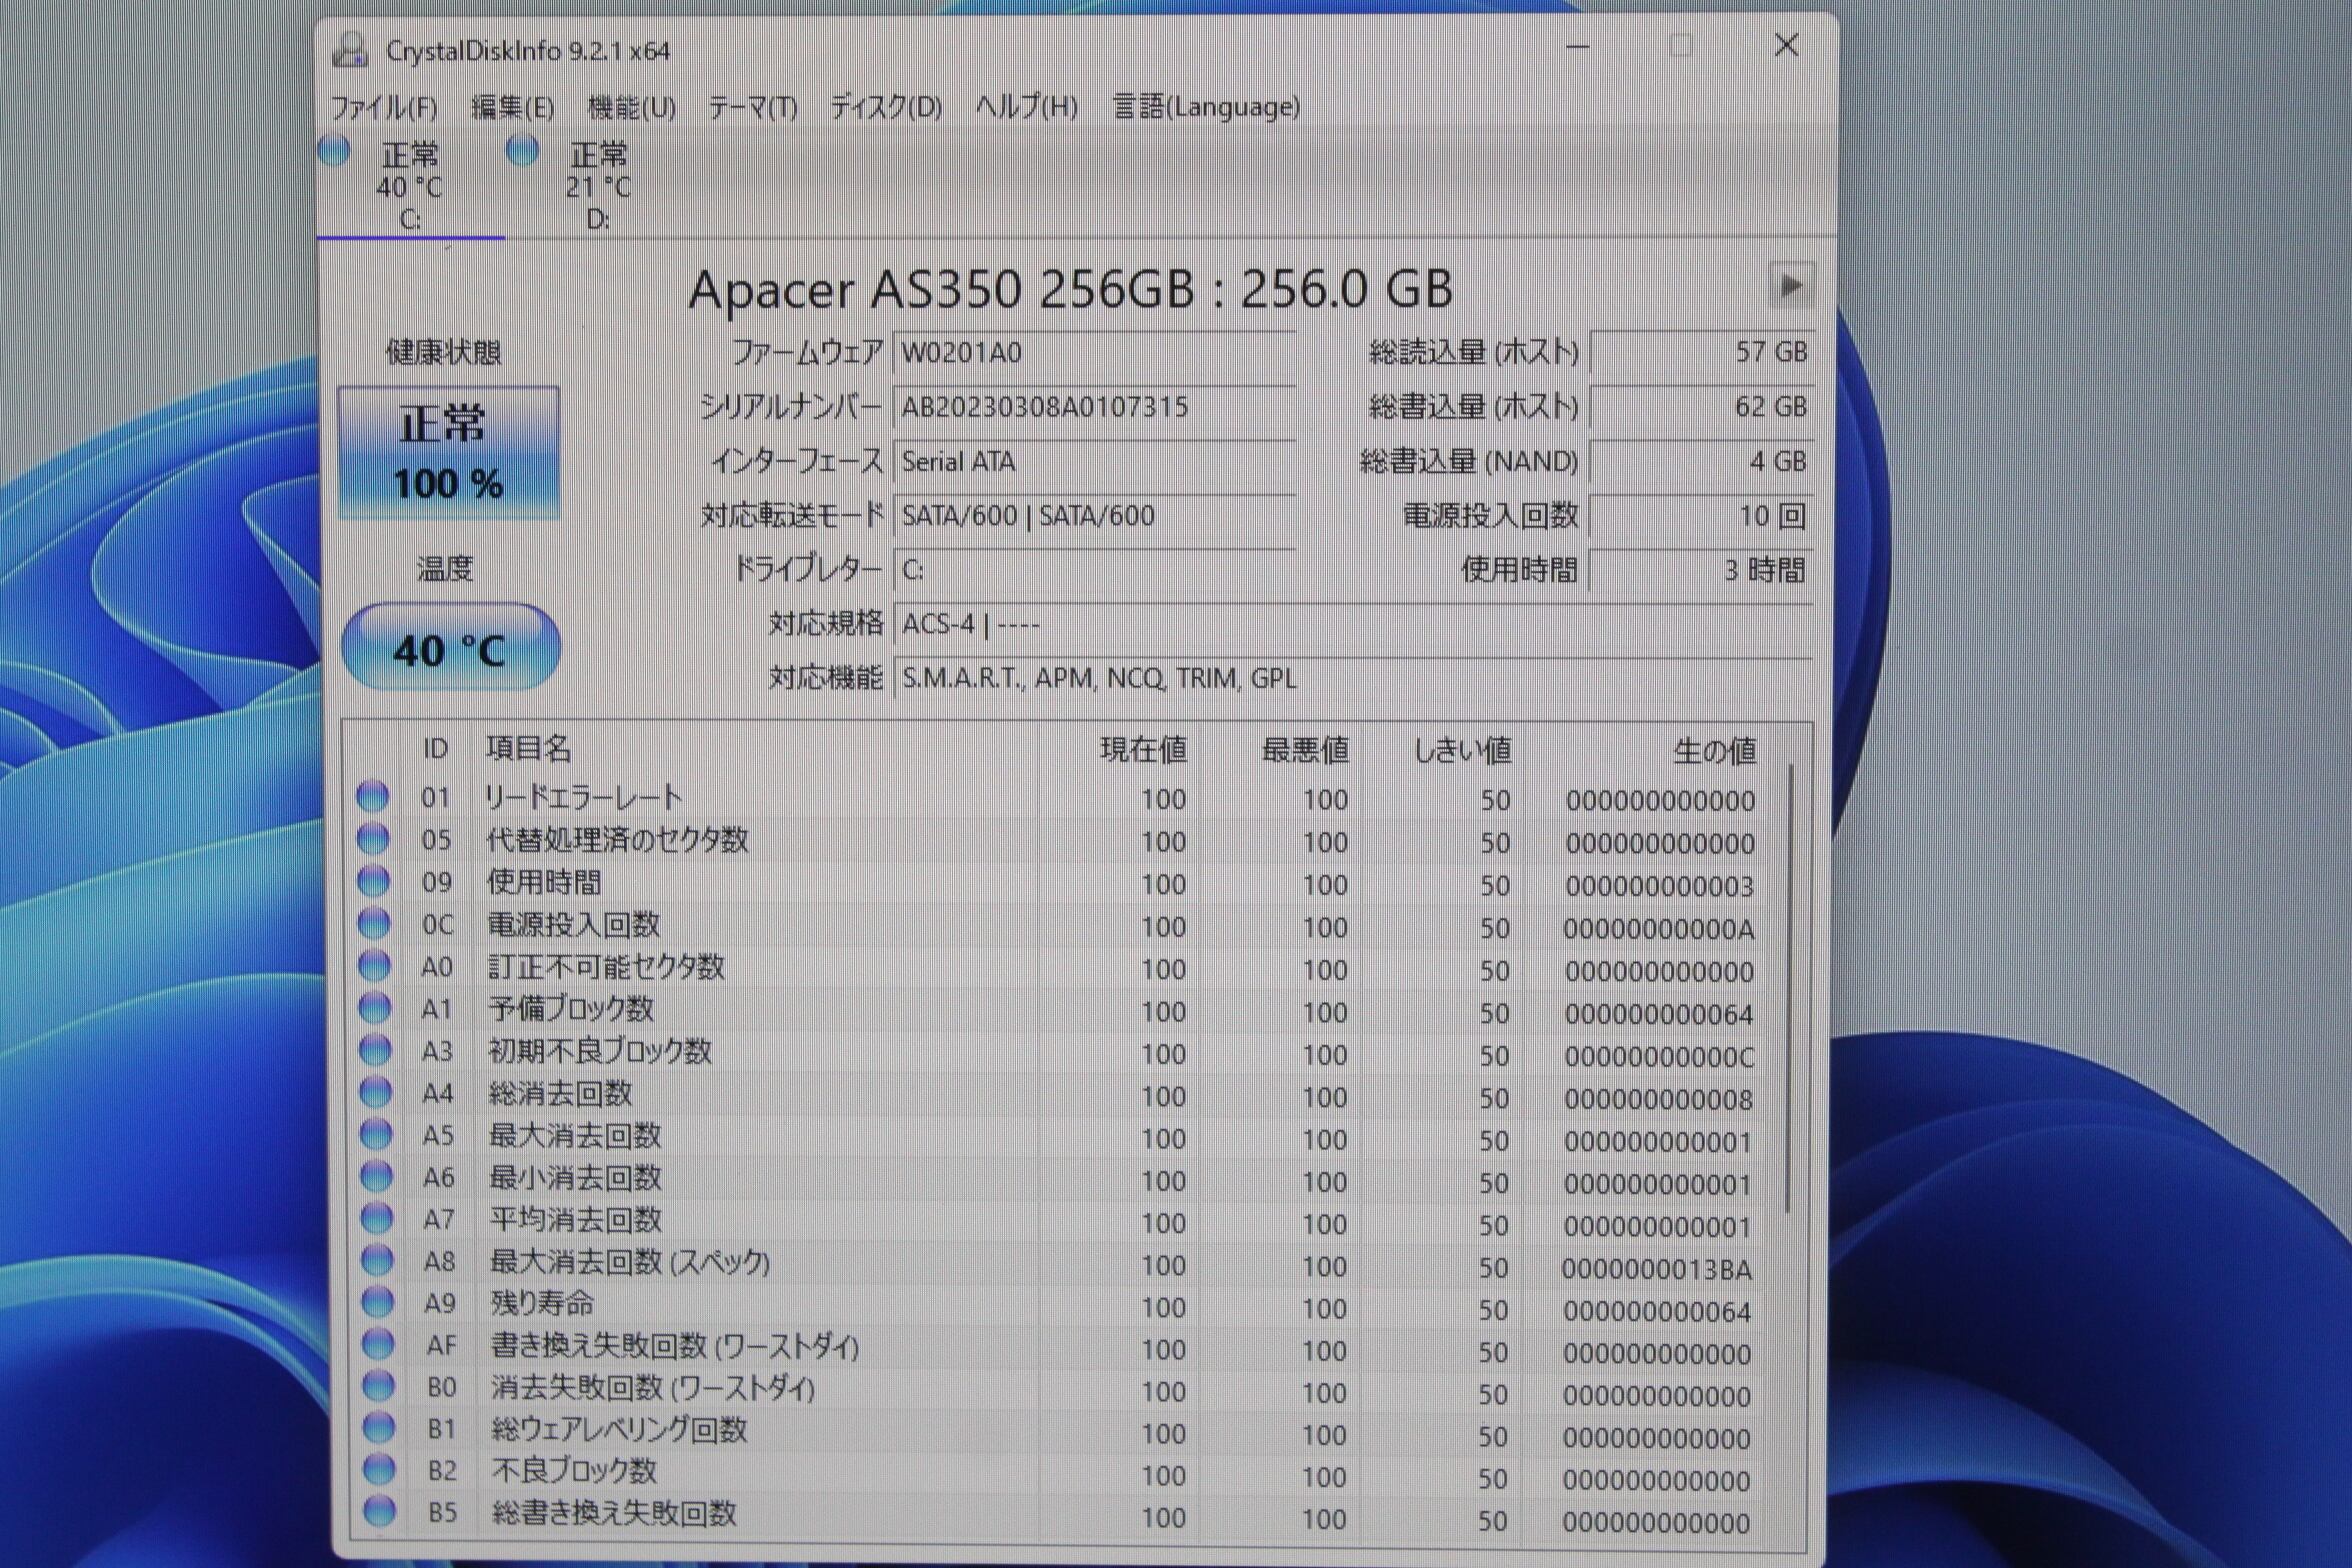Image resolution: width=2352 pixels, height=1568 pixels.
Task: Click the next disk arrow button
Action: click(x=1791, y=286)
